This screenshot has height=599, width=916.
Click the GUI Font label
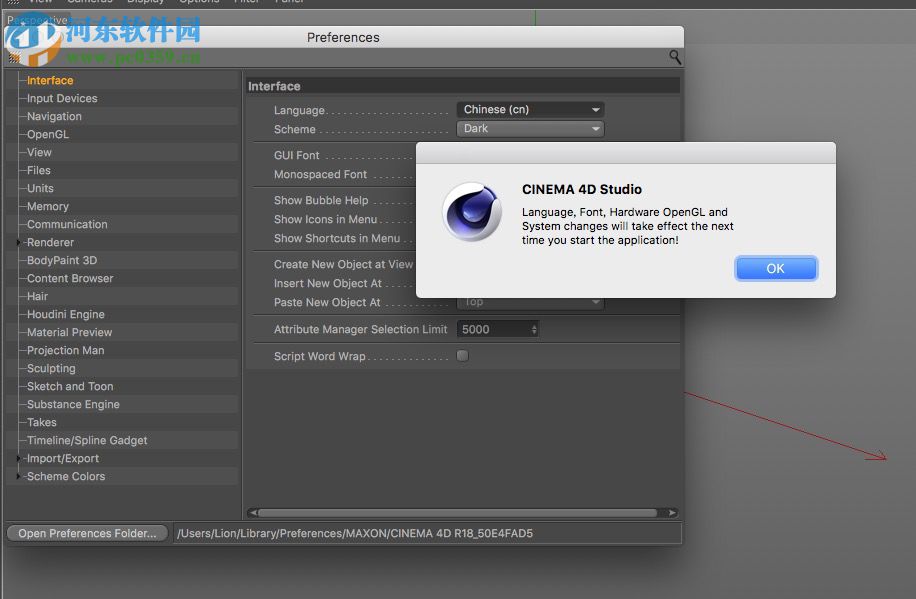click(296, 155)
